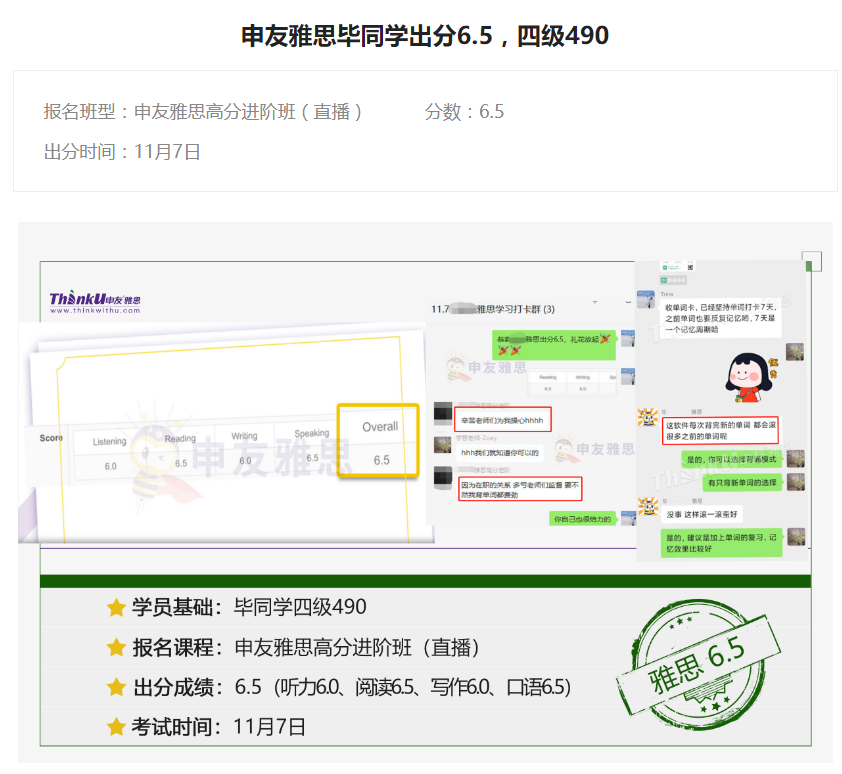Click the "Reading" column on the score sheet
Screen dimensions: 842x774
180,451
